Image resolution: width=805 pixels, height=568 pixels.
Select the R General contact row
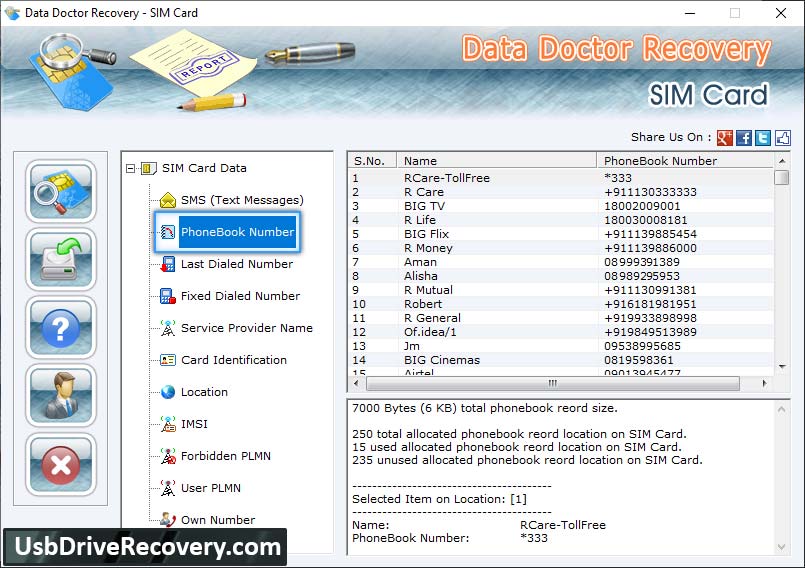pyautogui.click(x=561, y=318)
